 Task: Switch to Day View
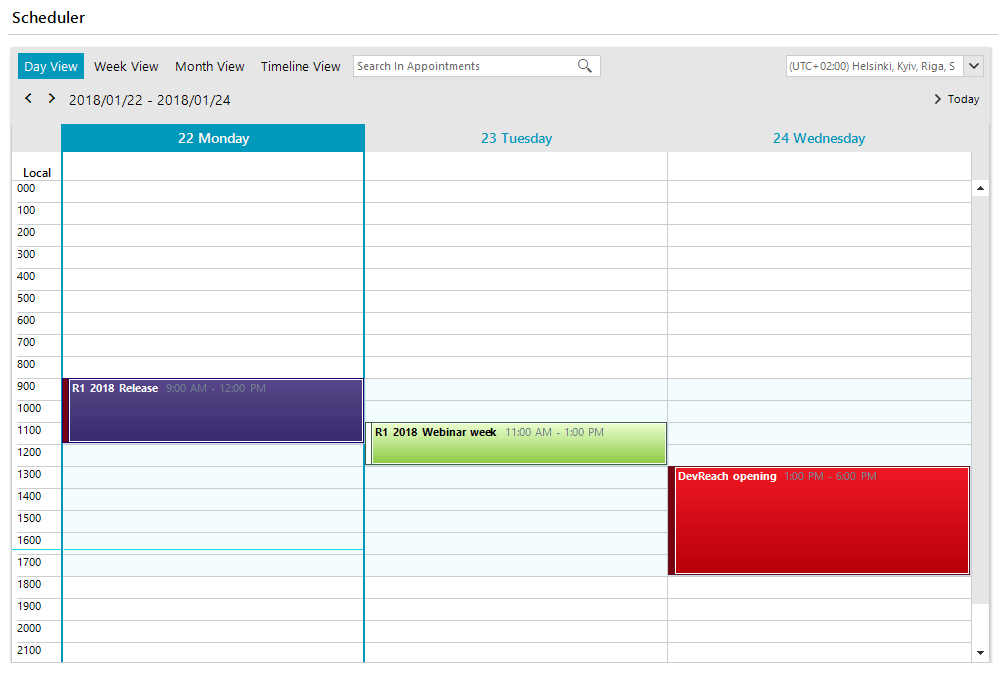[51, 66]
